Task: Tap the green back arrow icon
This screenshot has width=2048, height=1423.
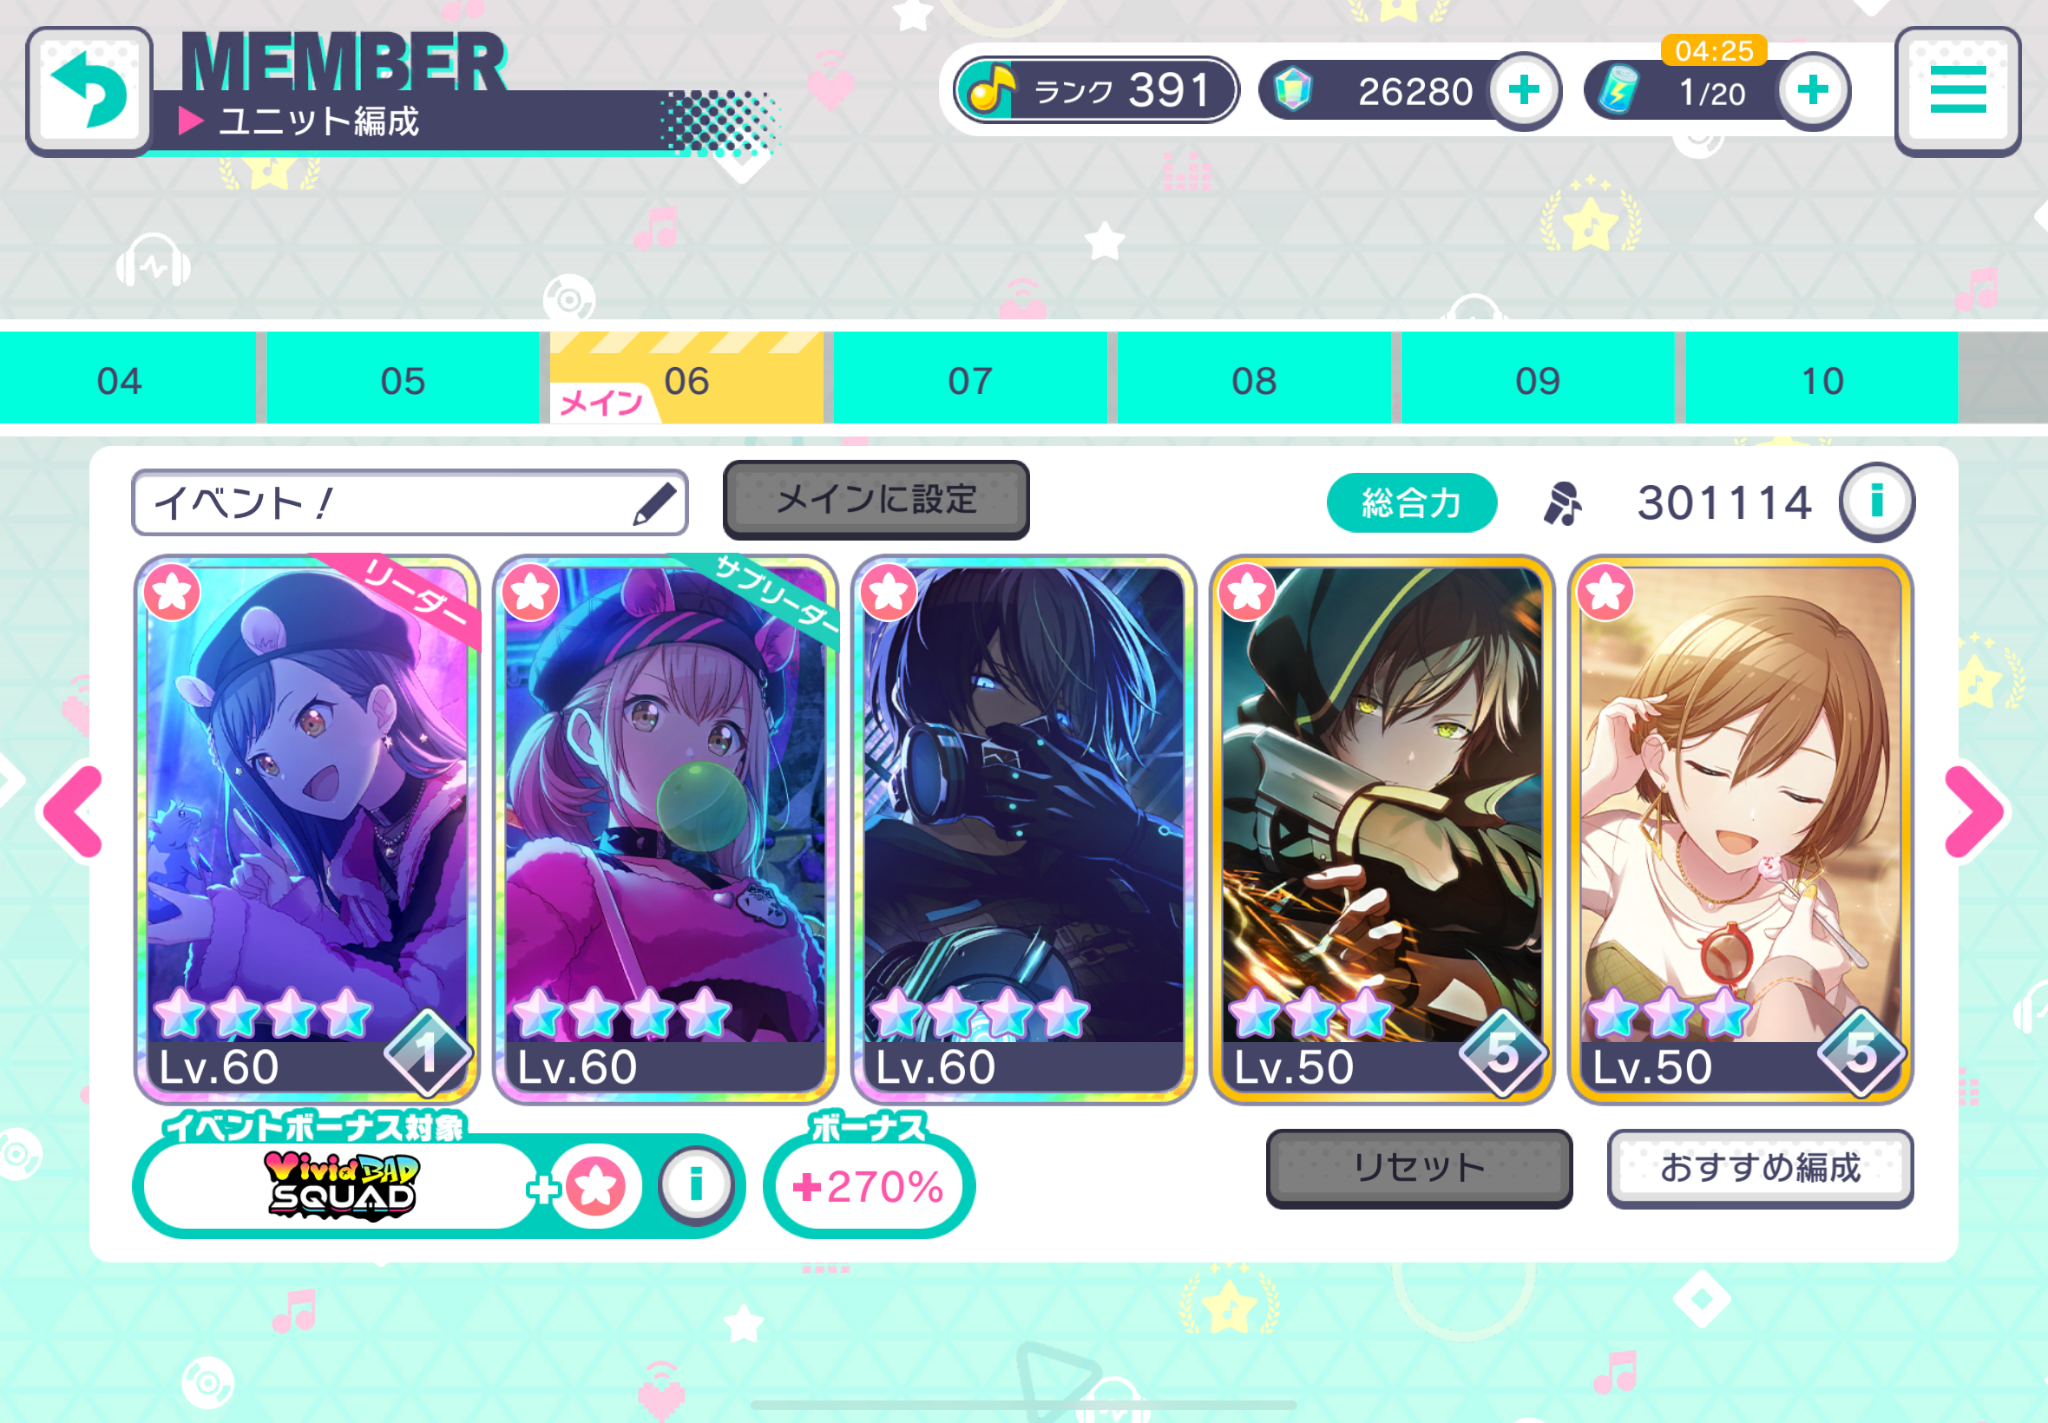Action: pos(89,91)
